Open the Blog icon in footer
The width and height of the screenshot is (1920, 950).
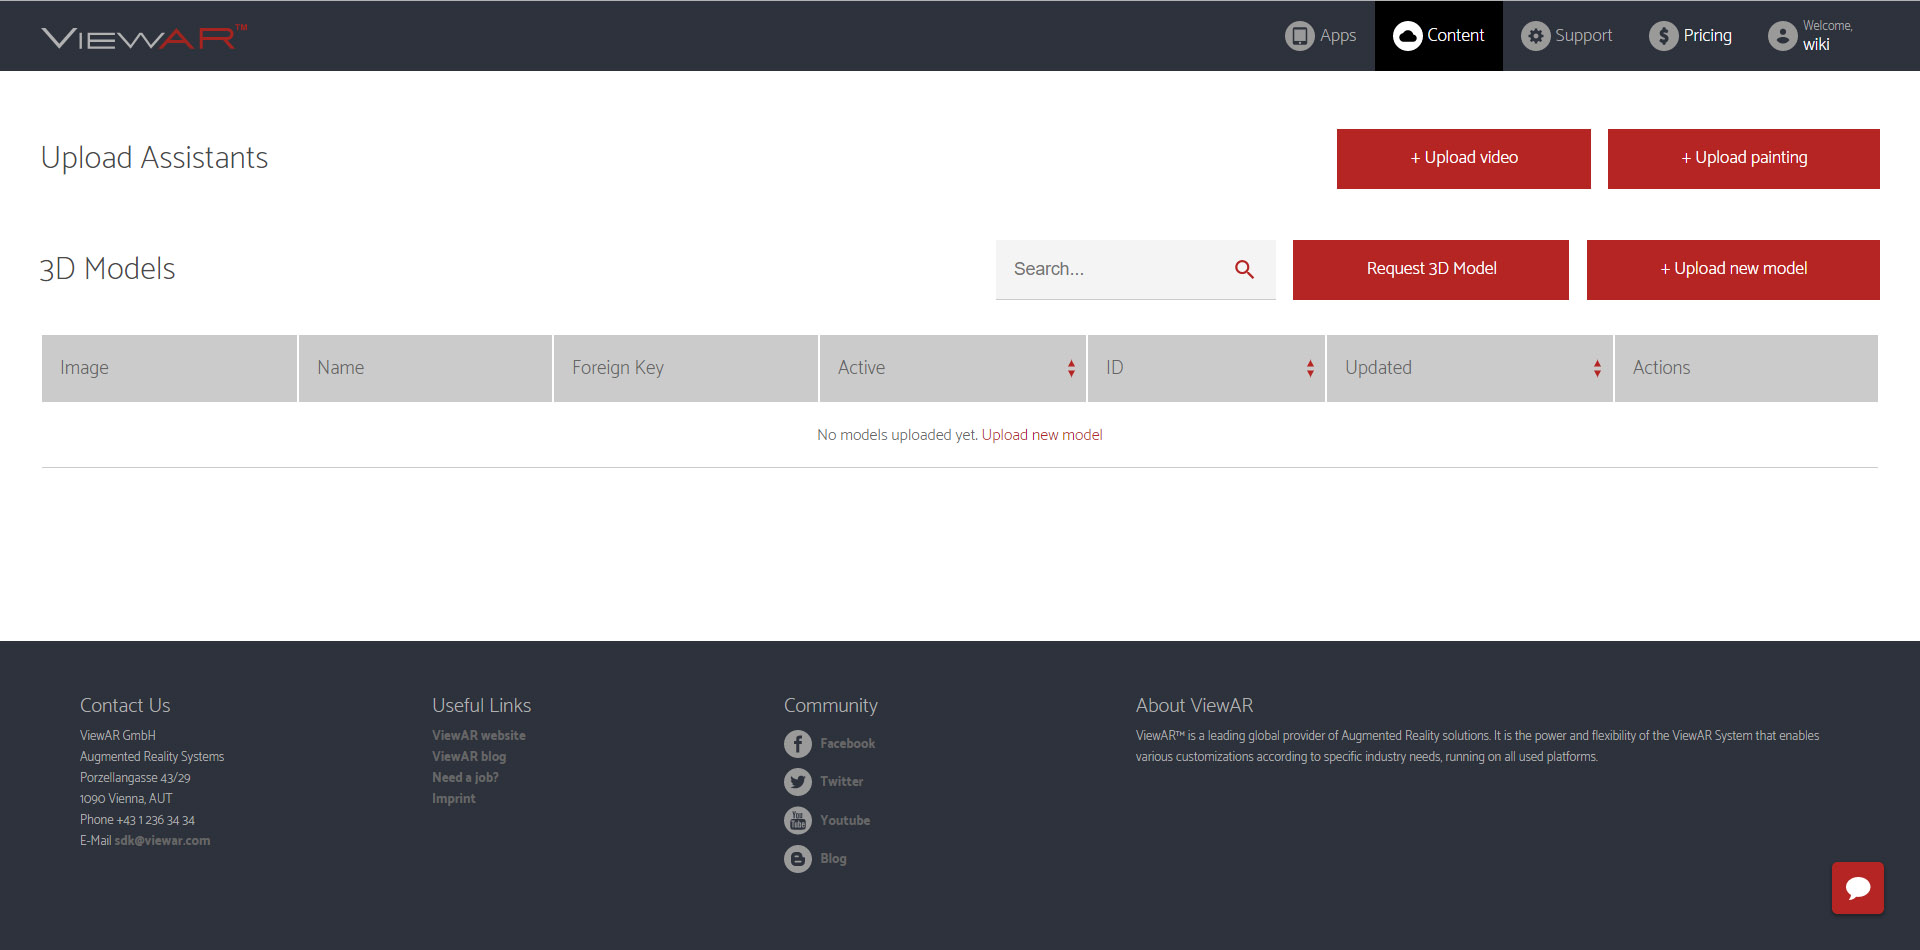point(797,859)
